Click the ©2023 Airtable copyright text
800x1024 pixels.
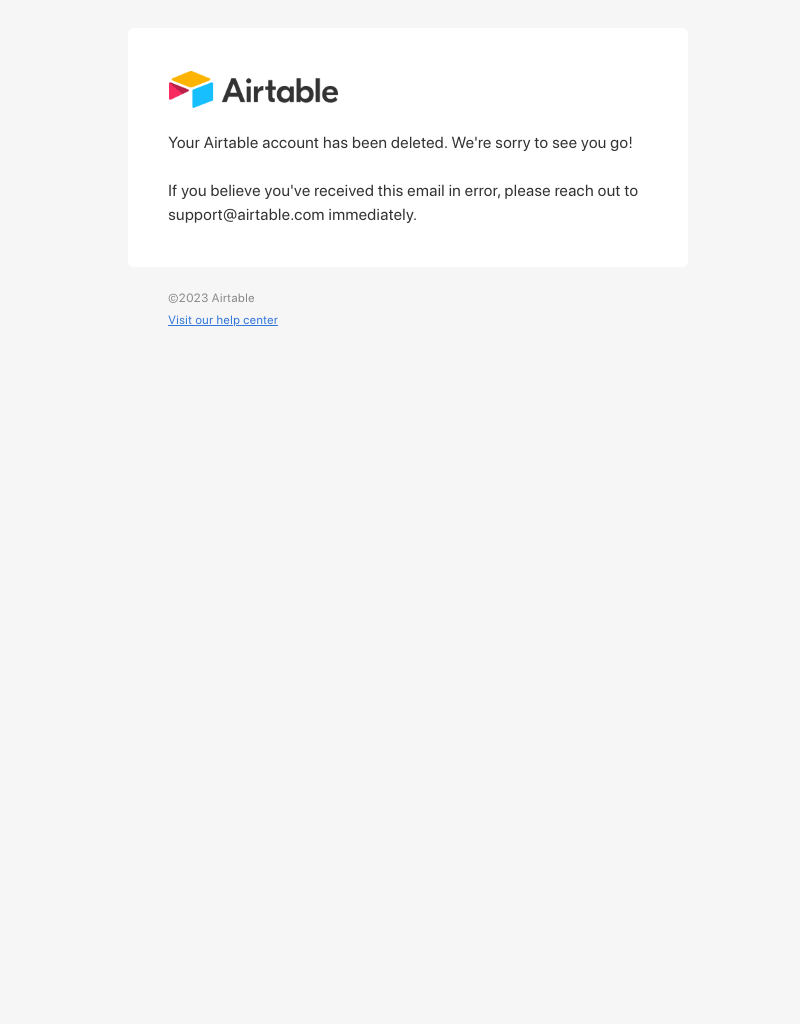click(x=211, y=298)
